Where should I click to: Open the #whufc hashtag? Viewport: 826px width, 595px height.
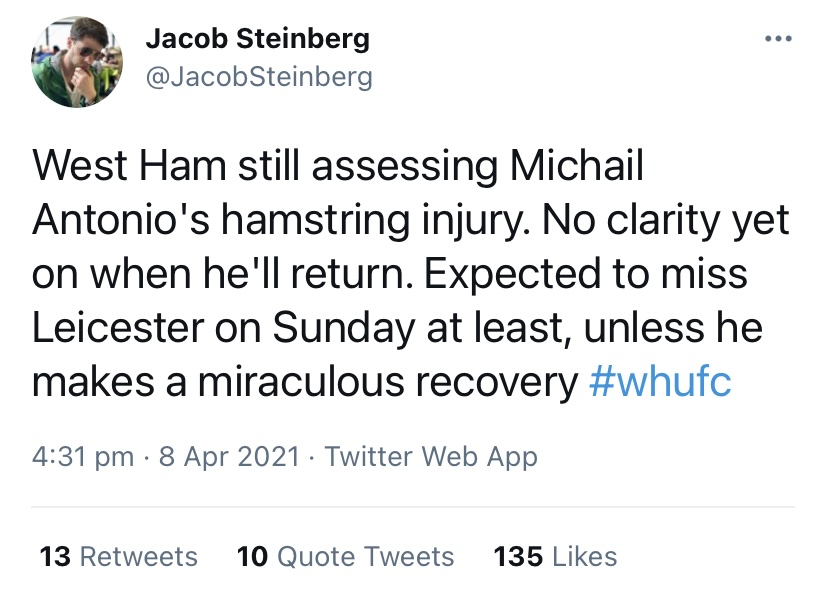660,381
